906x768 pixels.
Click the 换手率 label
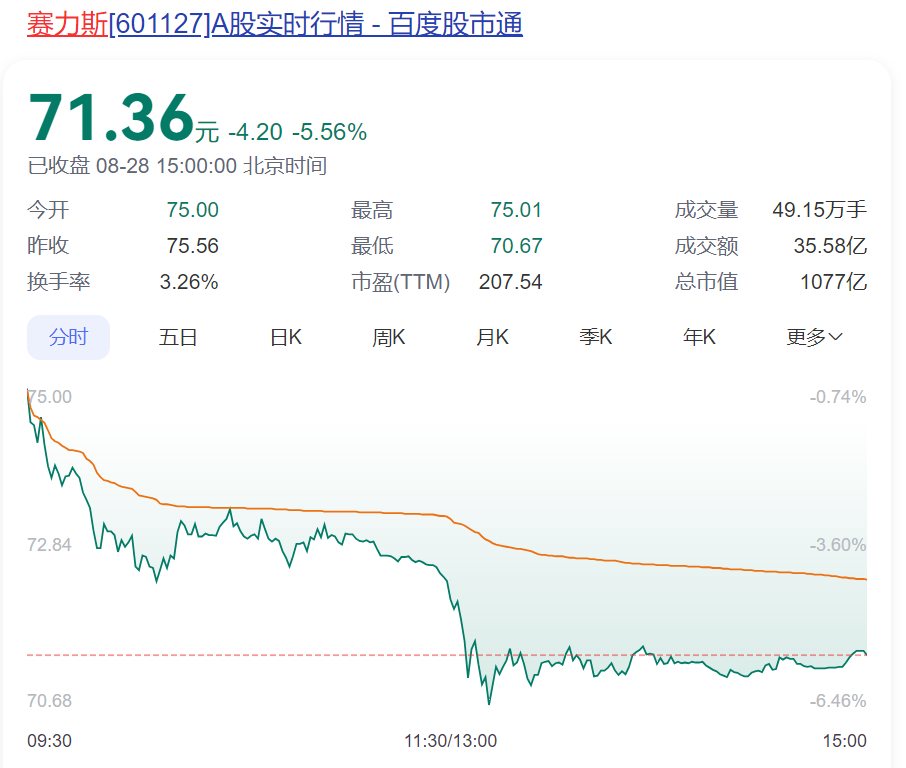tap(59, 282)
